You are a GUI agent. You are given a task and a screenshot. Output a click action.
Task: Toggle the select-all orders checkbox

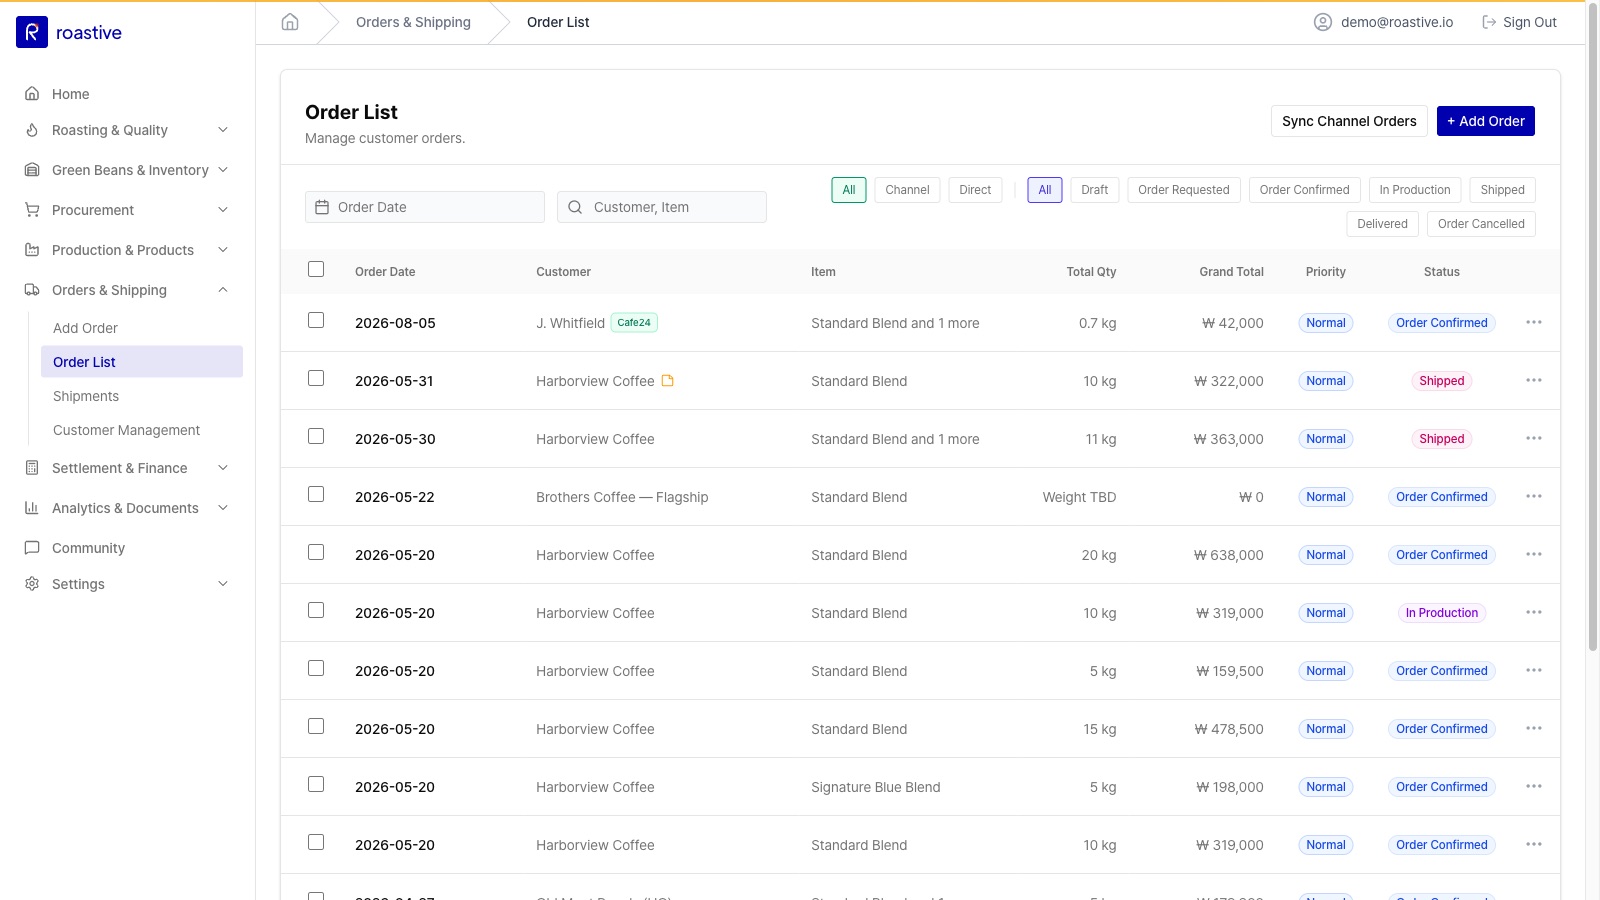(316, 269)
